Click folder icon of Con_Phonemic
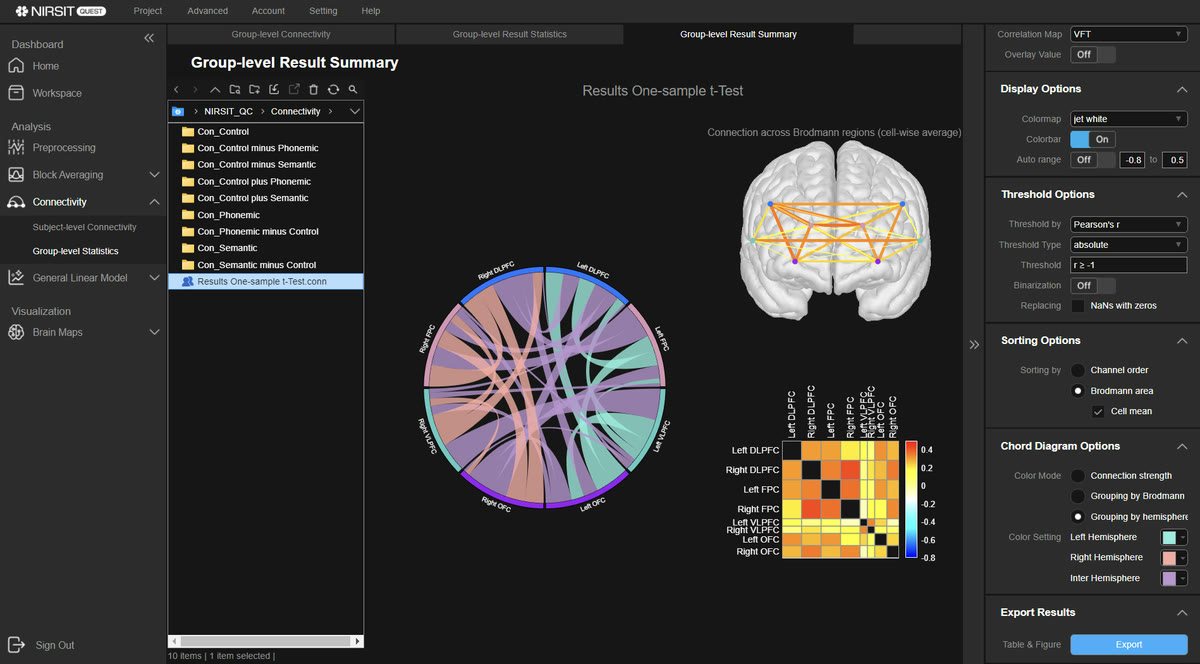The height and width of the screenshot is (664, 1200). (187, 215)
